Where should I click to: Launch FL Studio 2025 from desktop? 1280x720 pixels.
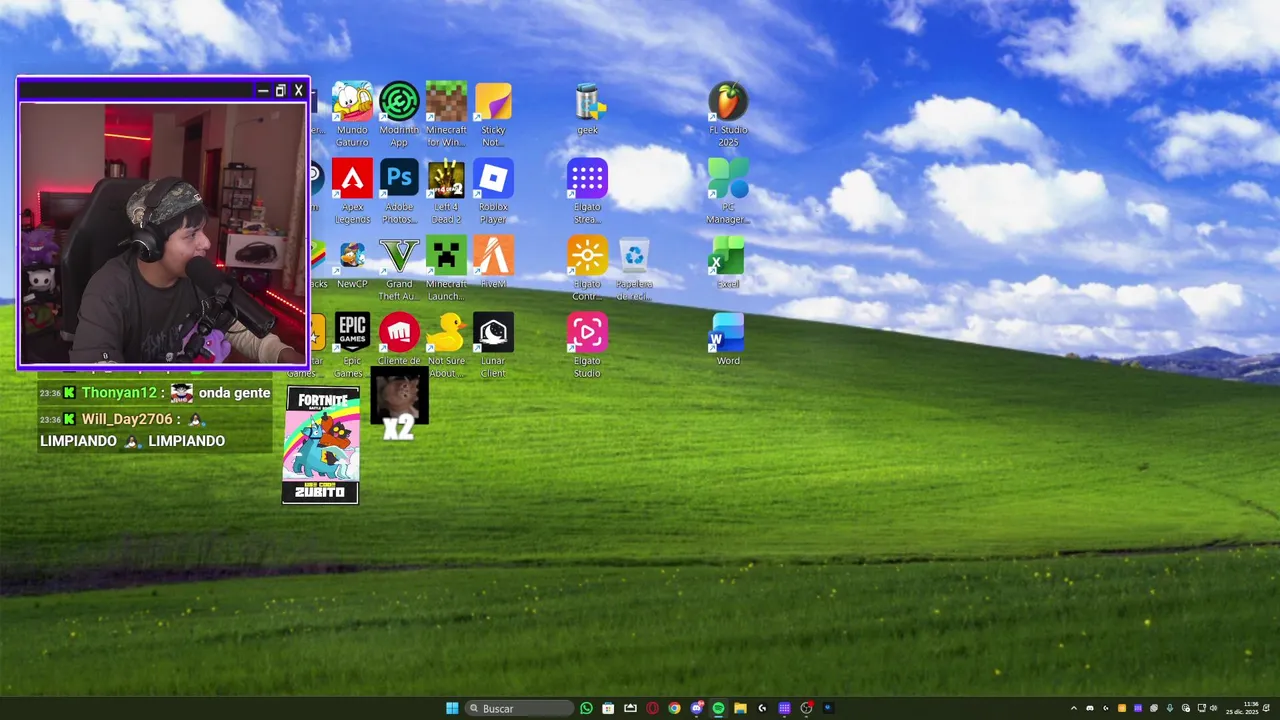tap(728, 114)
